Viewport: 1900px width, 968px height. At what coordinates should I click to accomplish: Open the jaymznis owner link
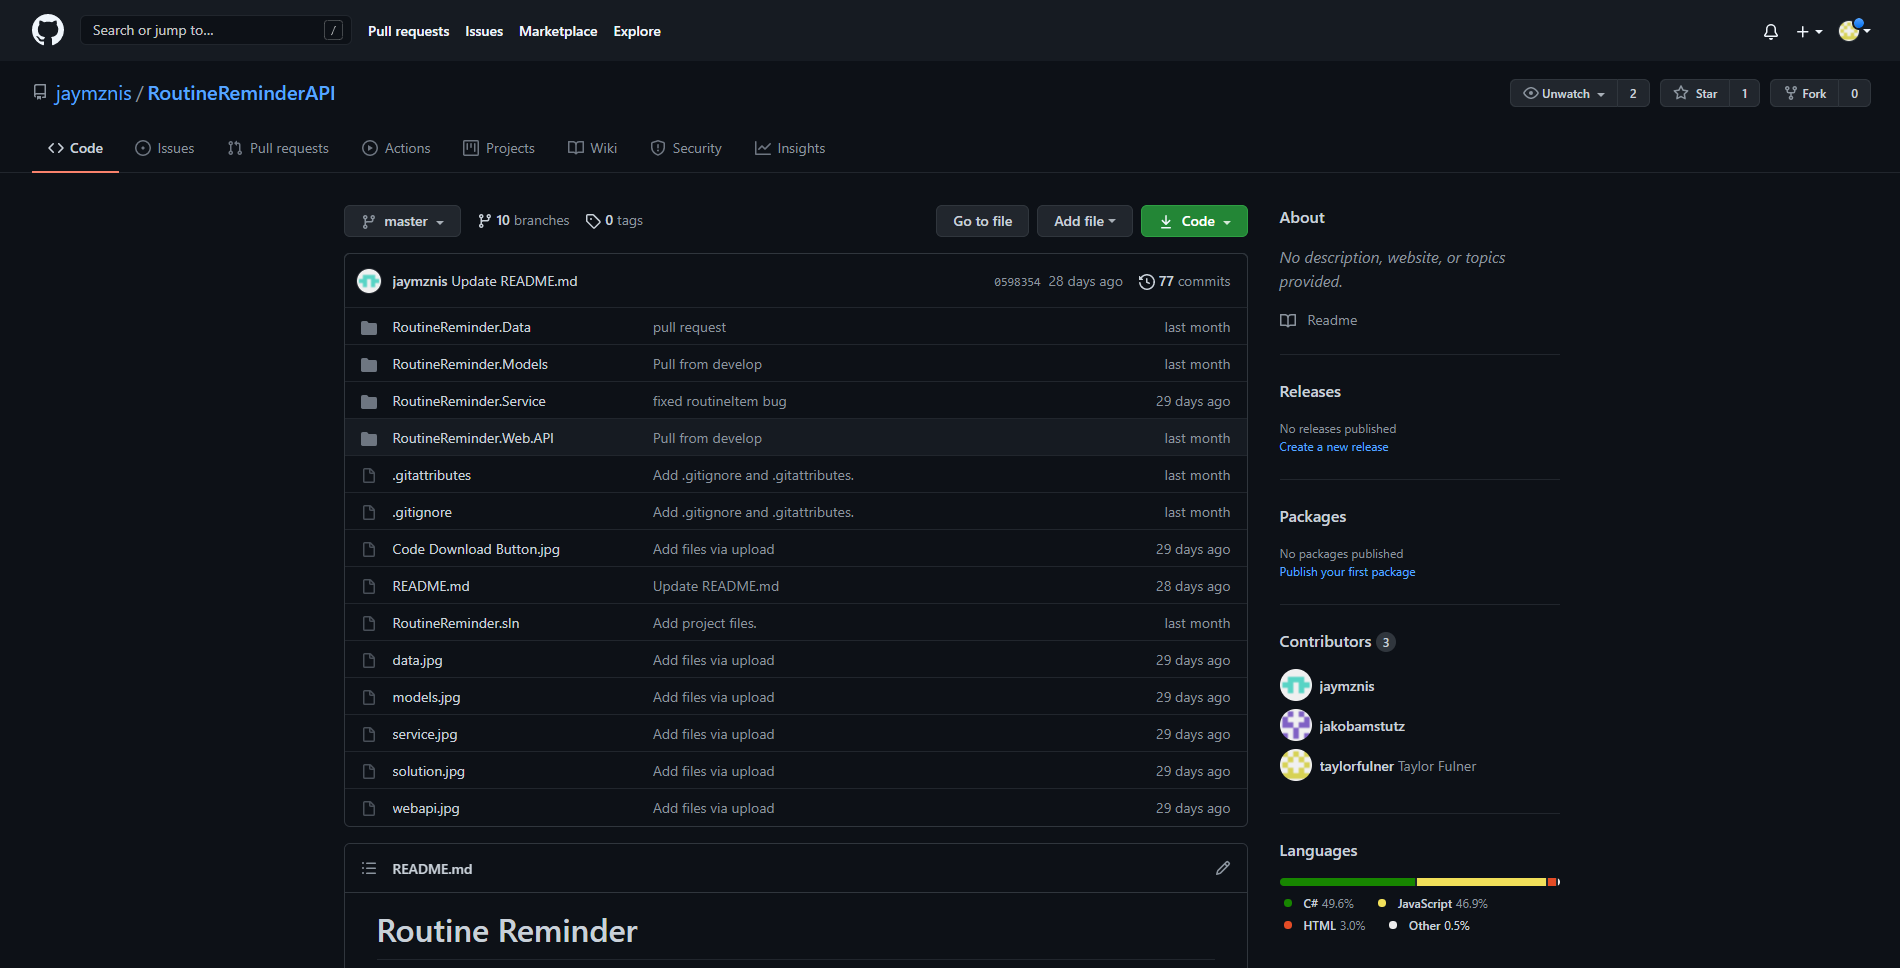pos(93,93)
